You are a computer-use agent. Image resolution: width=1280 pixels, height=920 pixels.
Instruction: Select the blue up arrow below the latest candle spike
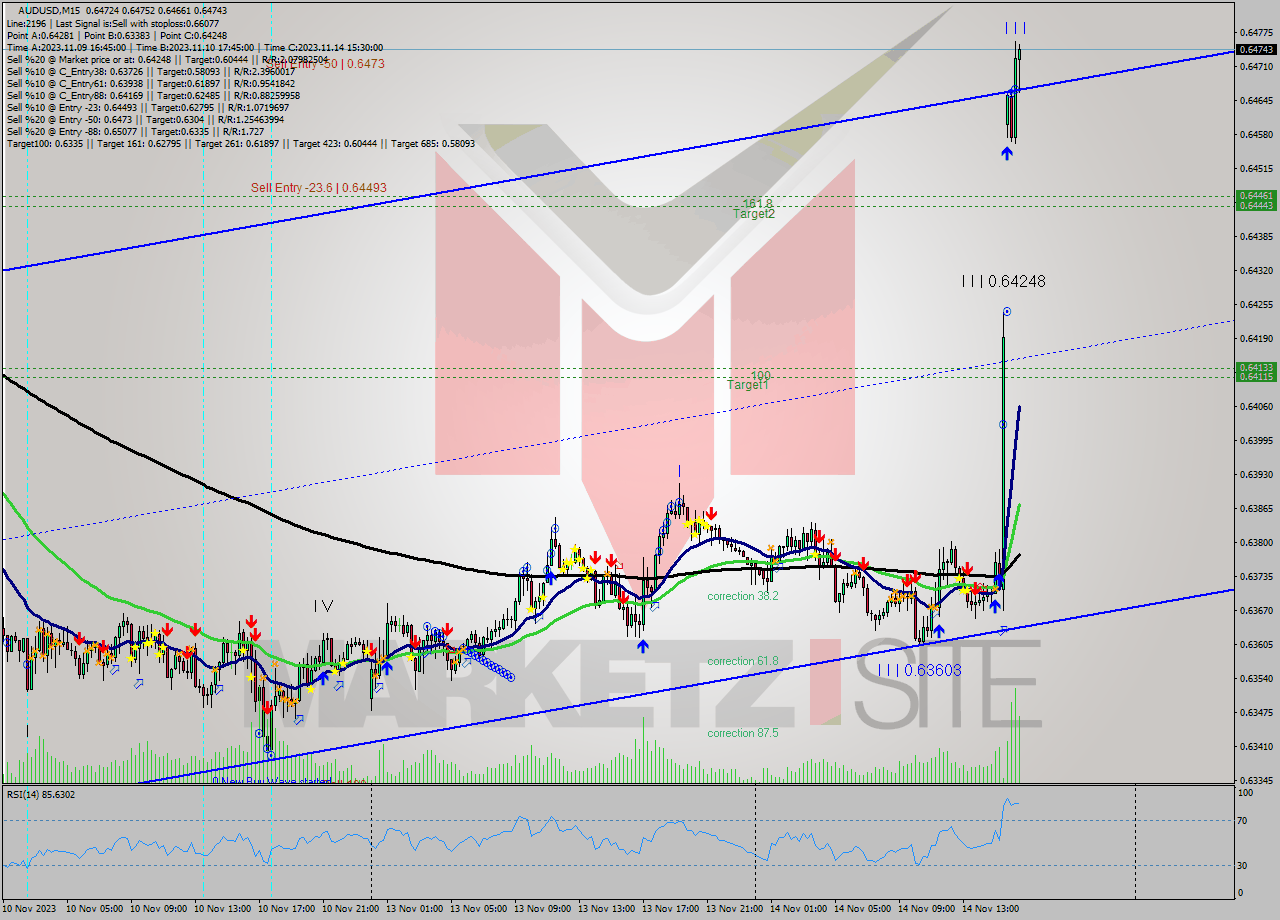1006,153
